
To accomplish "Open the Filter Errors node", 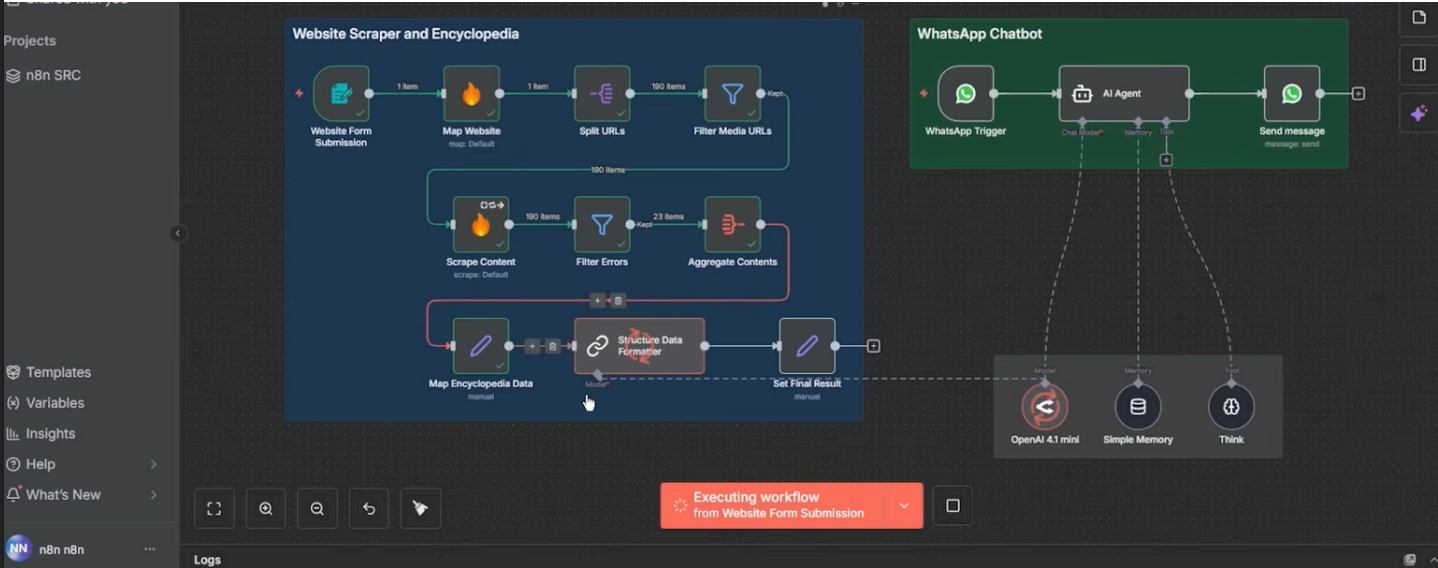I will pyautogui.click(x=602, y=224).
